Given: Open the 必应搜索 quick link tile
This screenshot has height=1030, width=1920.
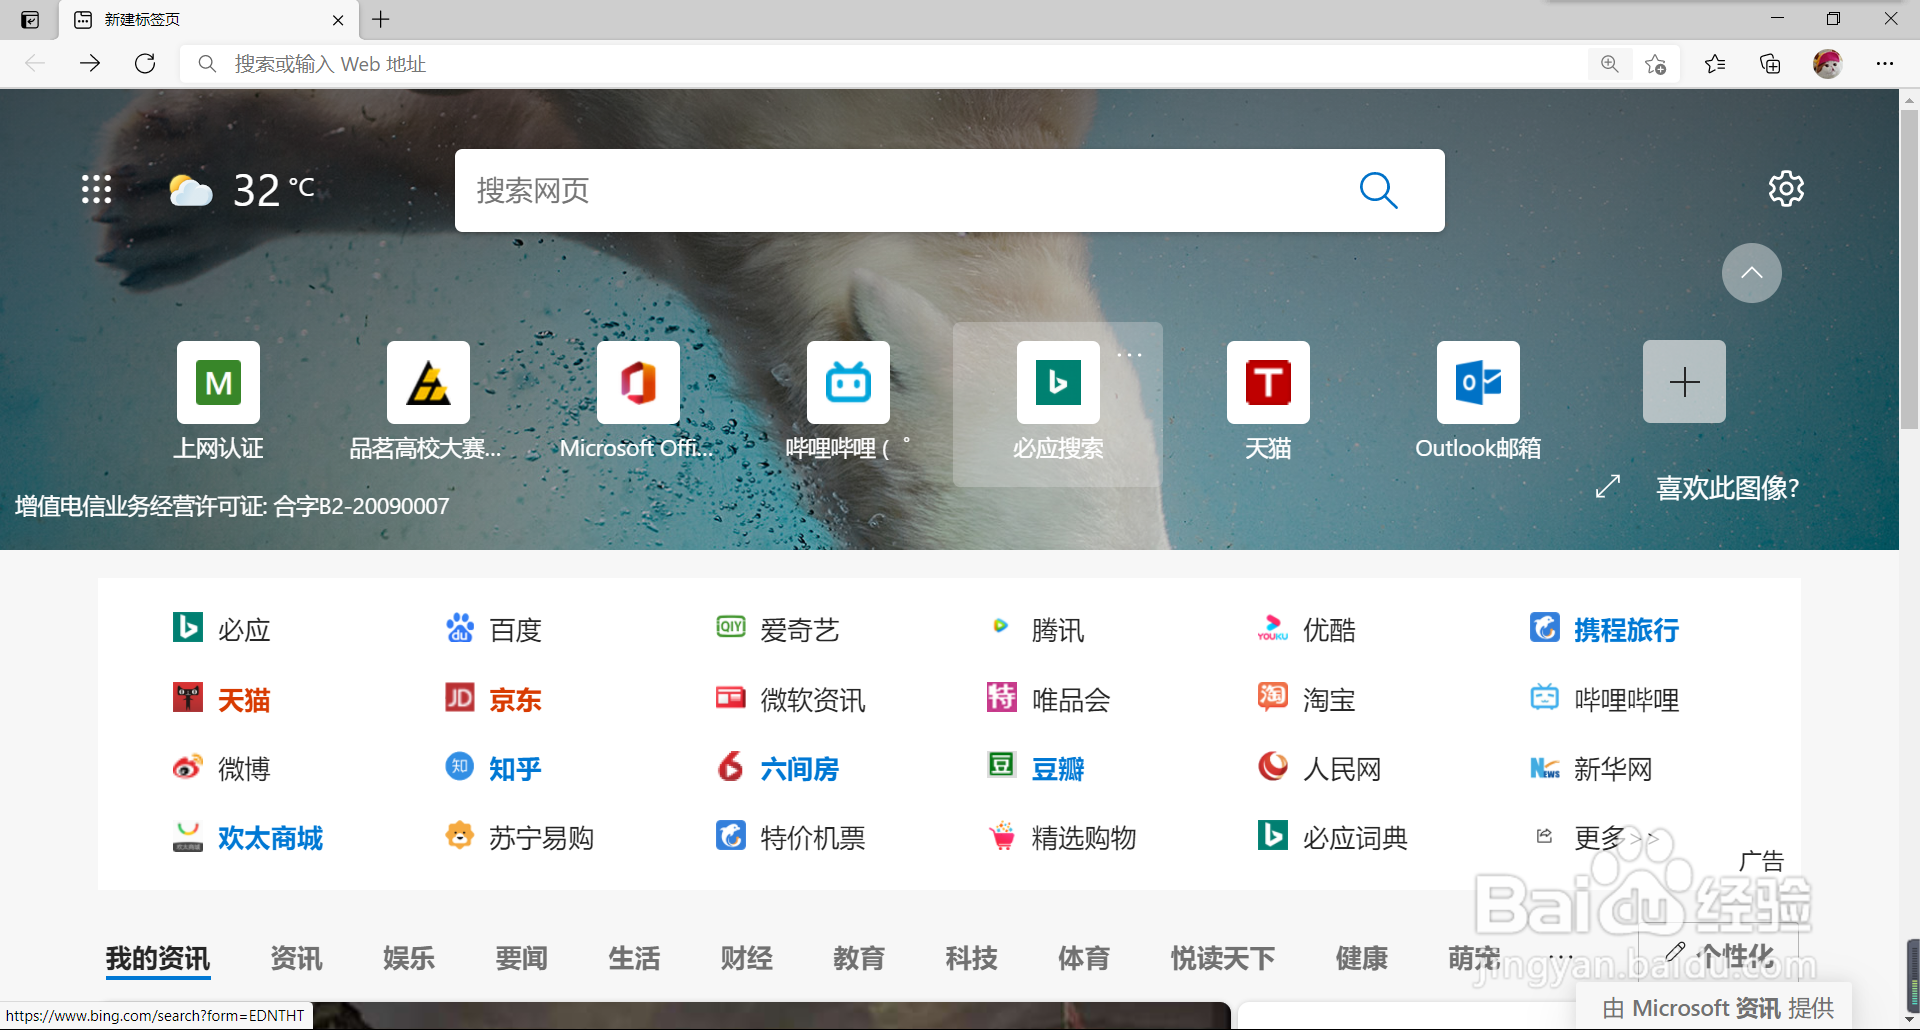Looking at the screenshot, I should (x=1058, y=404).
